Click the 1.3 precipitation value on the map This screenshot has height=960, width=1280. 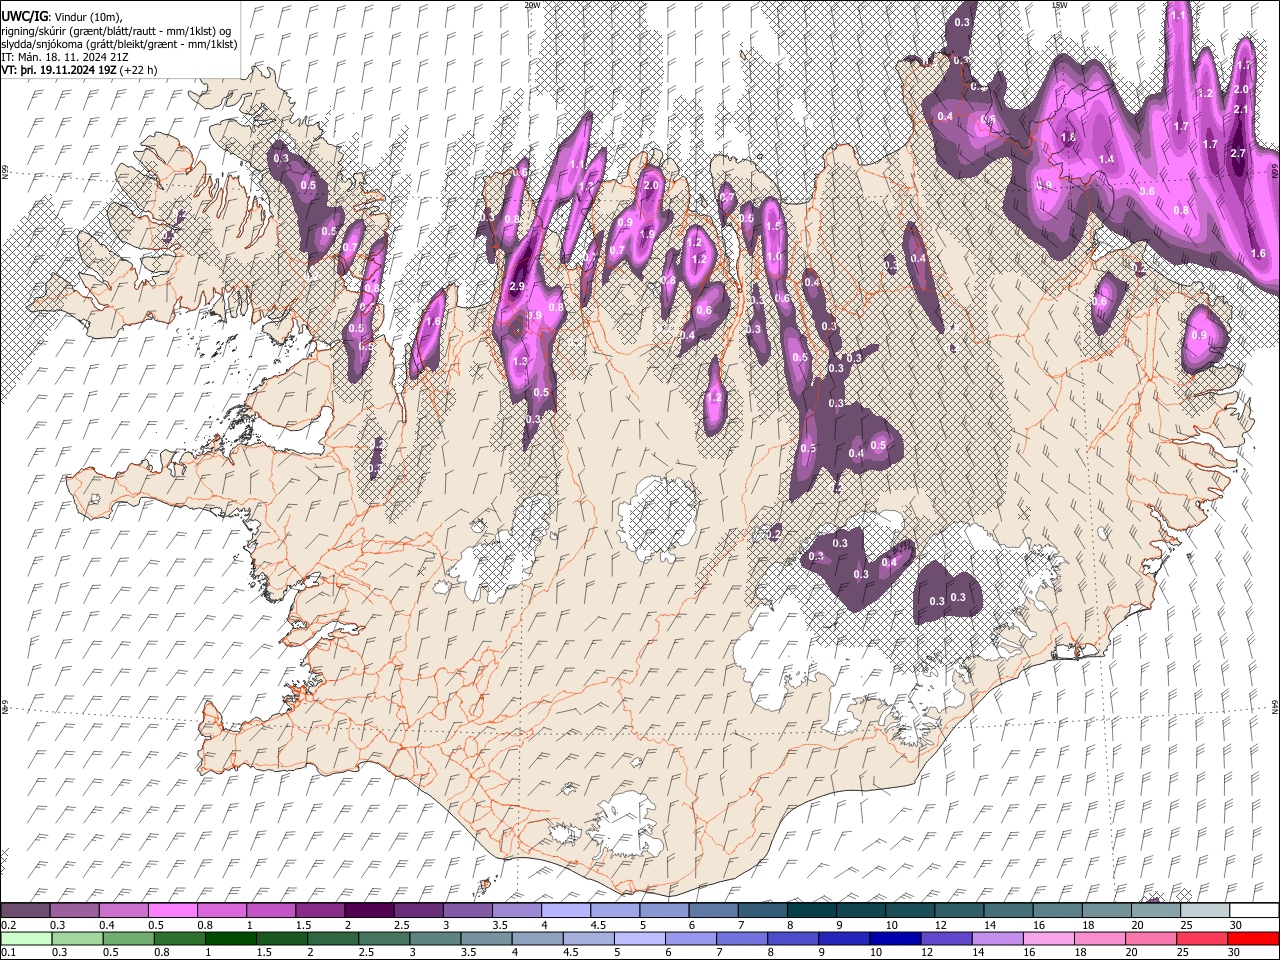(x=520, y=362)
